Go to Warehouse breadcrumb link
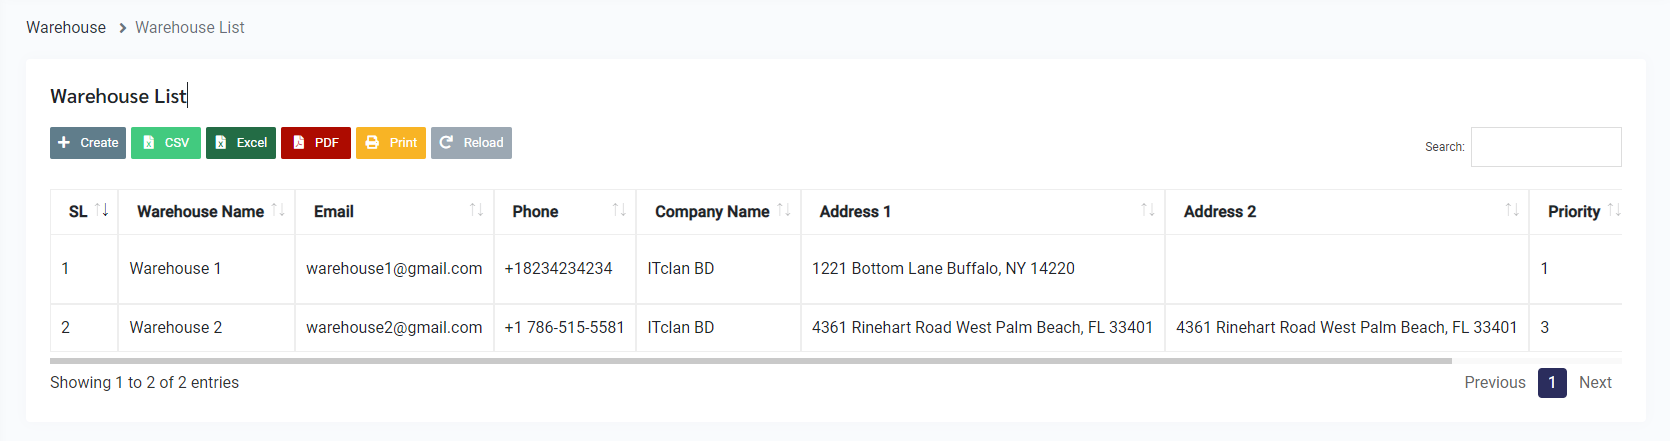The height and width of the screenshot is (441, 1670). click(66, 28)
